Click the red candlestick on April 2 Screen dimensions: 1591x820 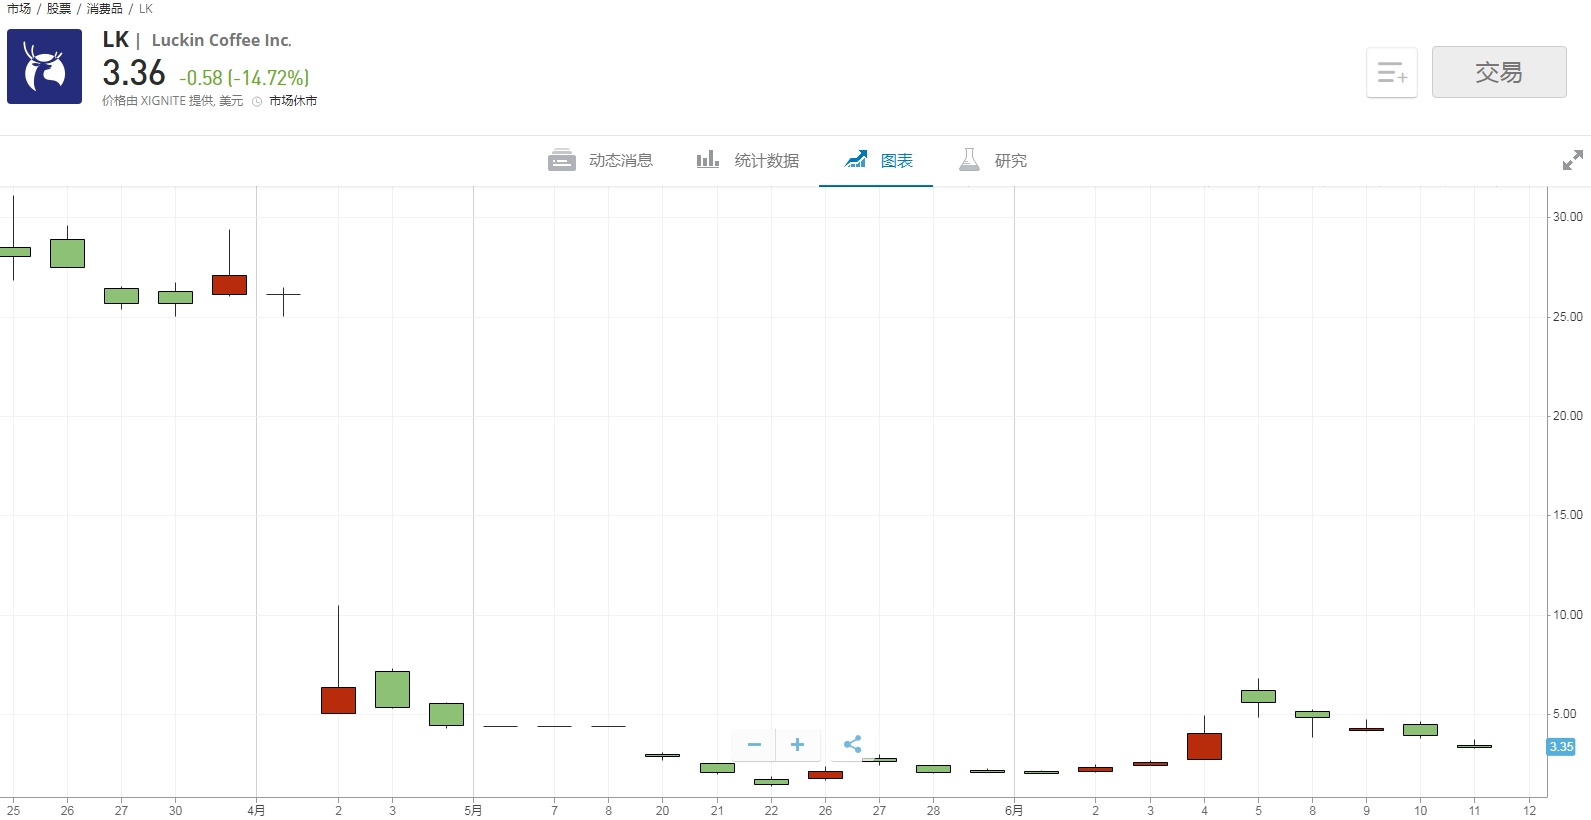pos(338,700)
